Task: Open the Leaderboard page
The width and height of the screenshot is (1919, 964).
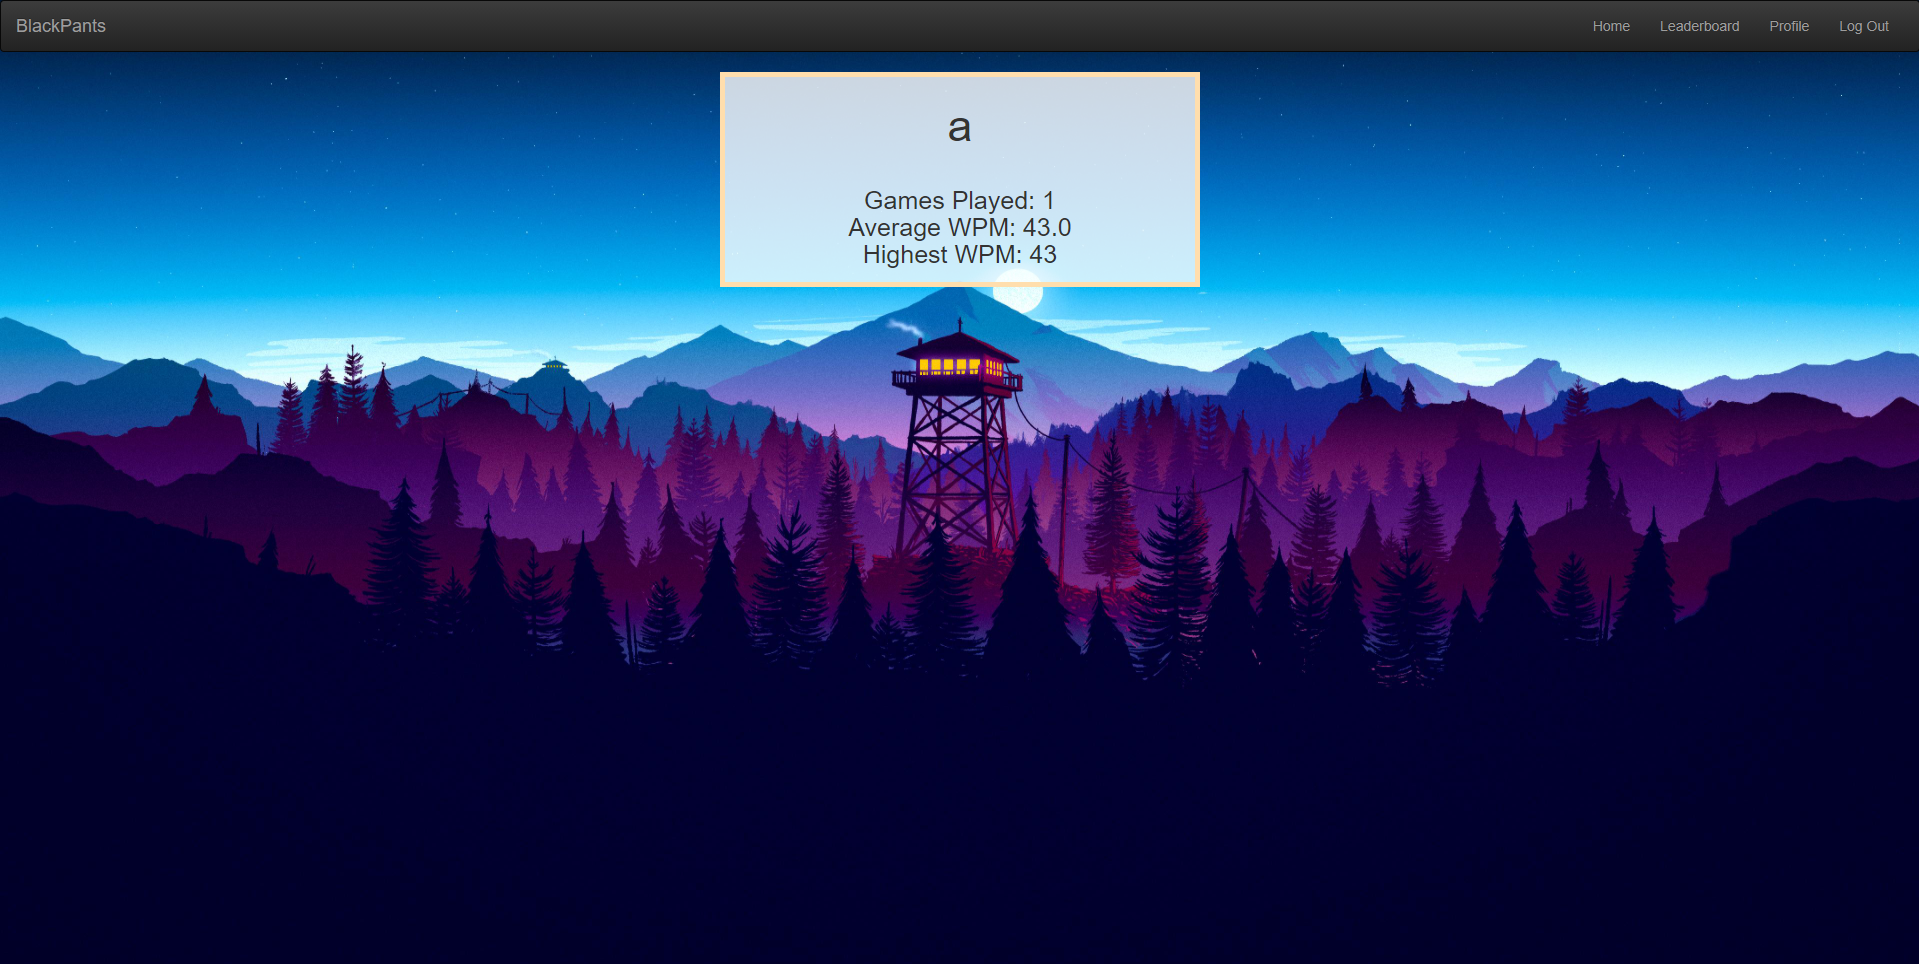Action: tap(1699, 26)
